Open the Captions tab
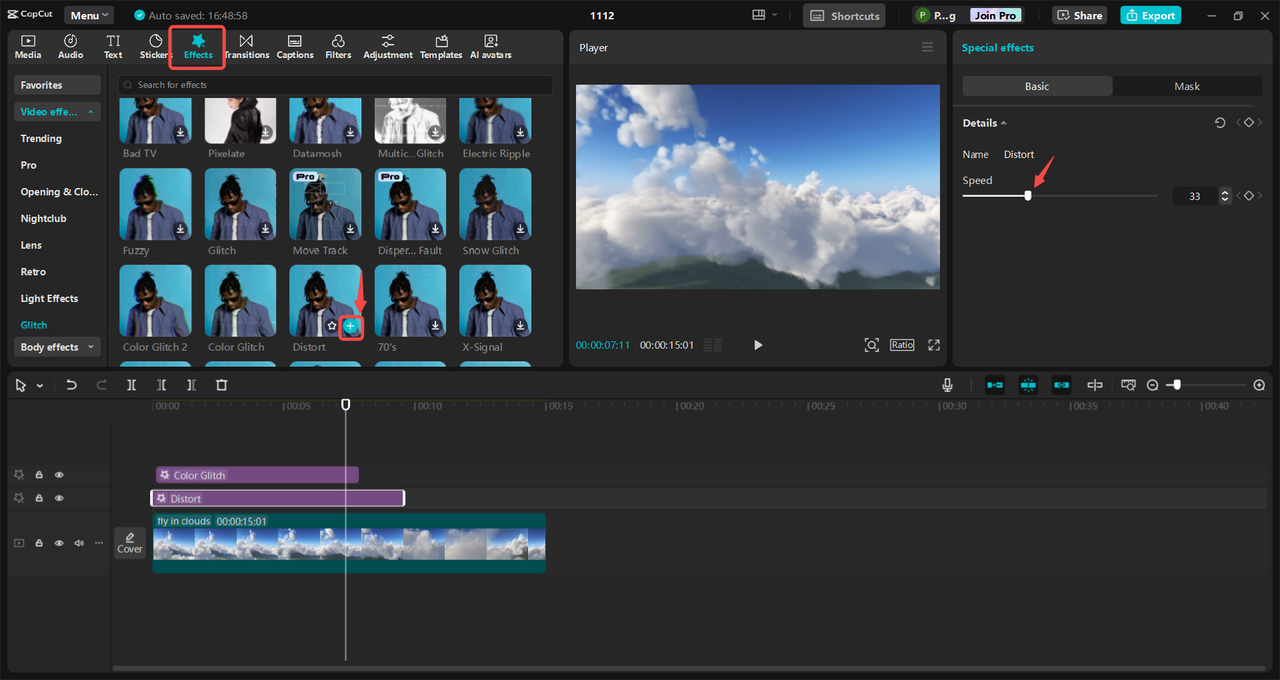This screenshot has height=680, width=1280. 295,46
